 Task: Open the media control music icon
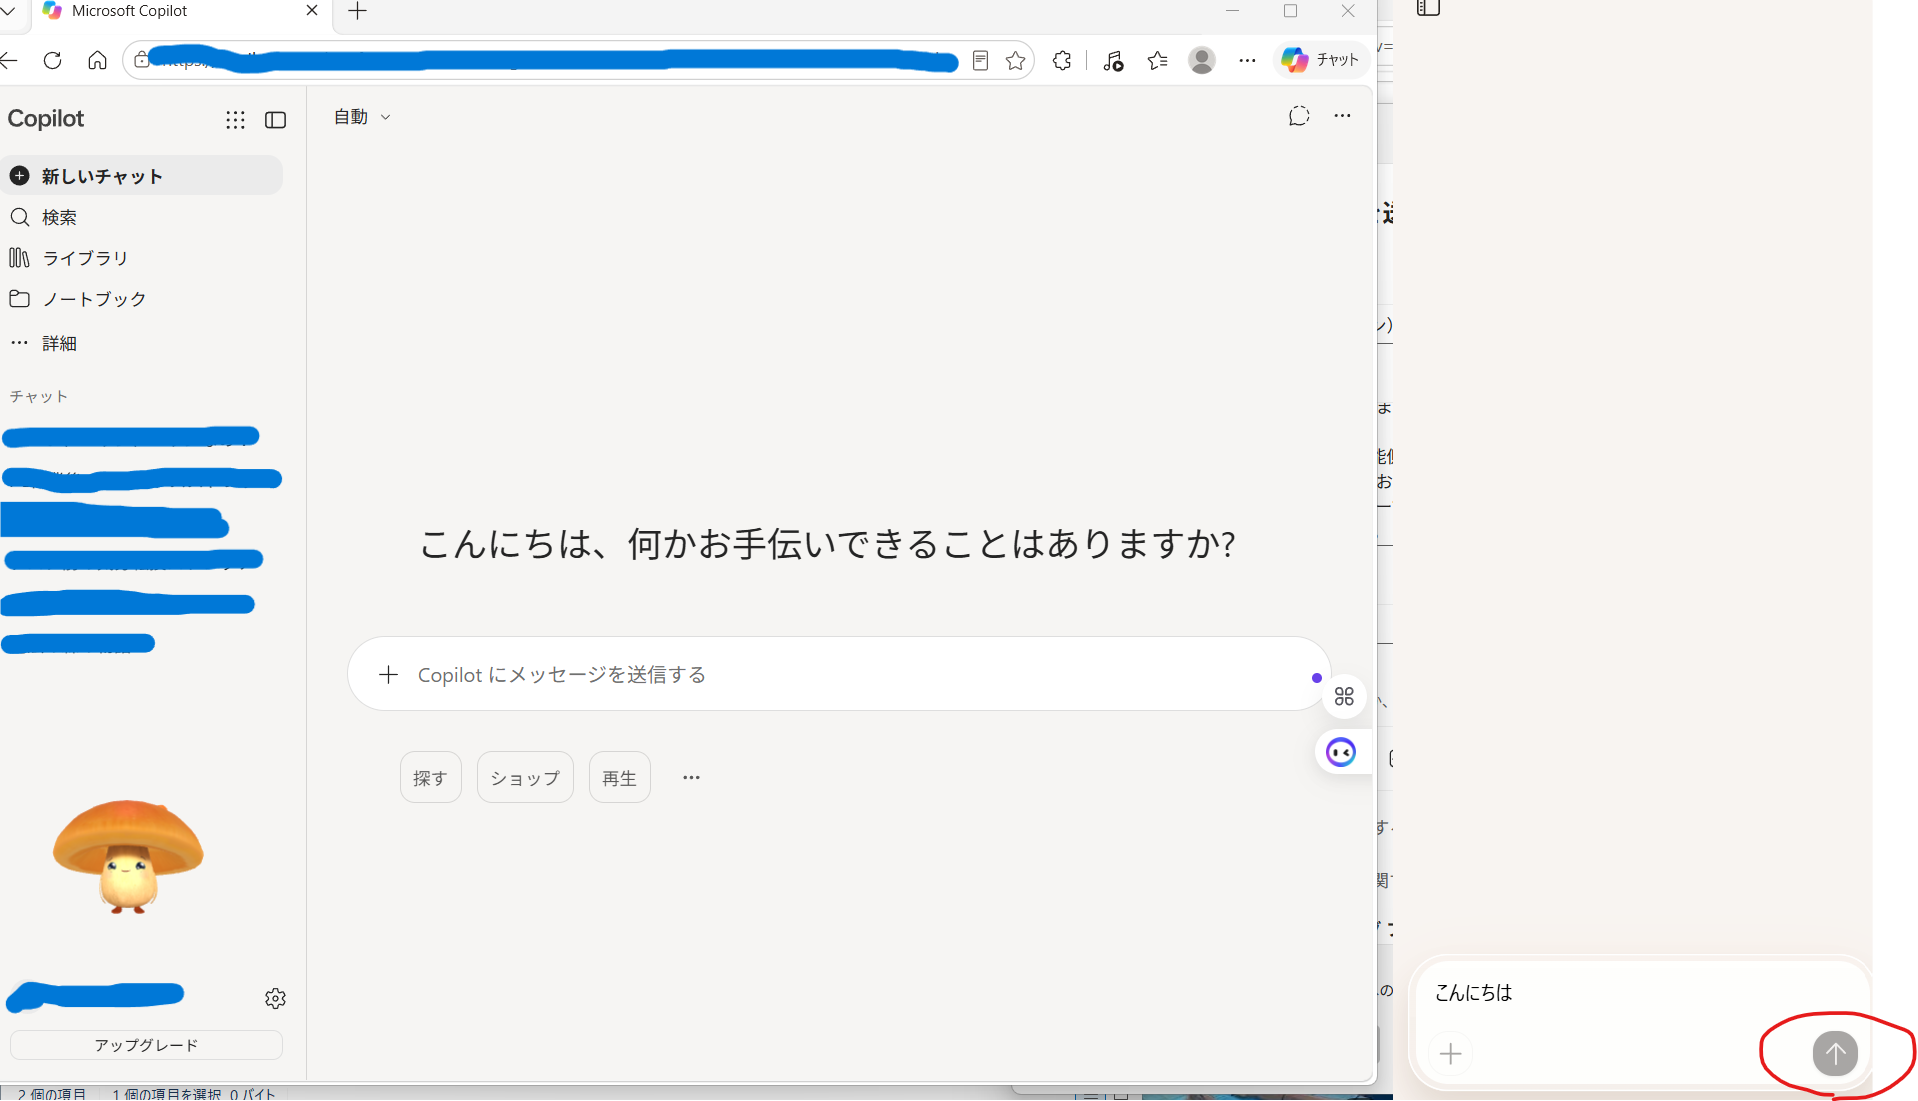coord(1113,61)
